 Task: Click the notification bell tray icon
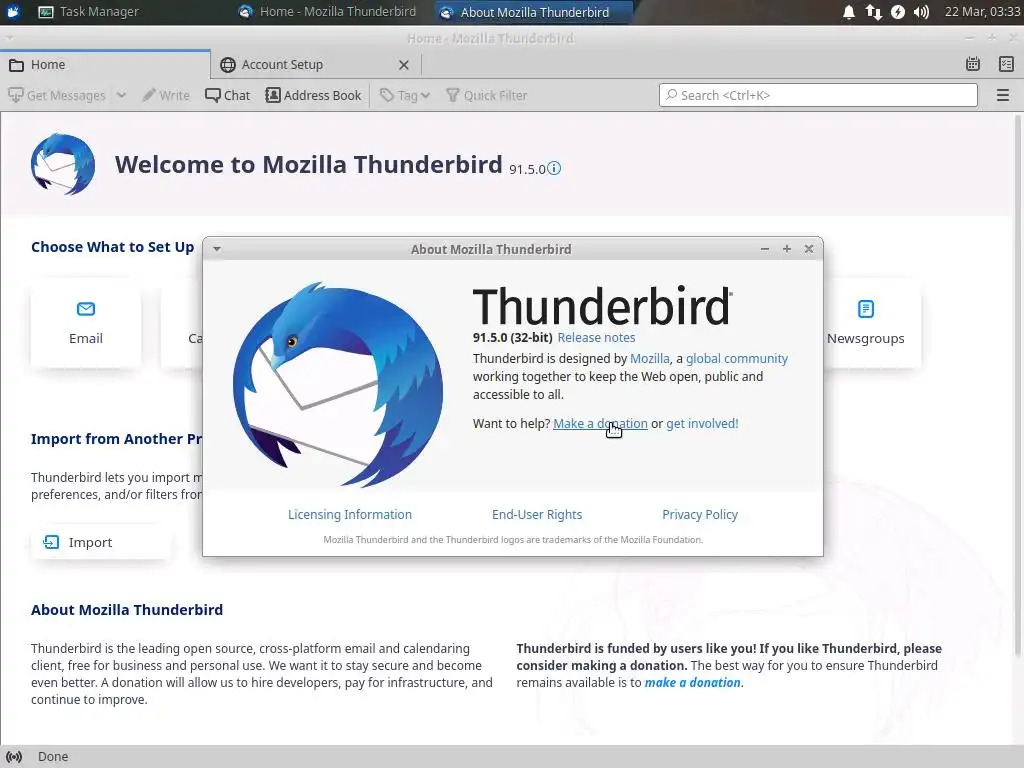(x=849, y=12)
